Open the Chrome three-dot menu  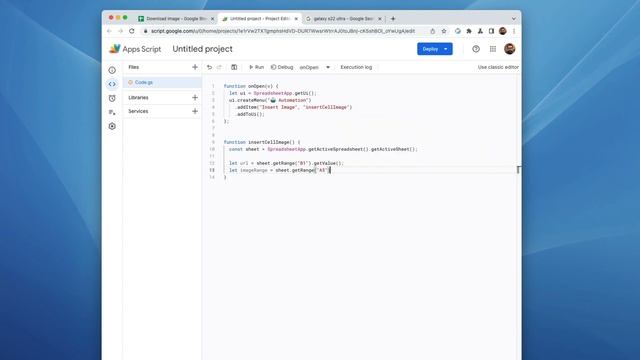tap(514, 31)
